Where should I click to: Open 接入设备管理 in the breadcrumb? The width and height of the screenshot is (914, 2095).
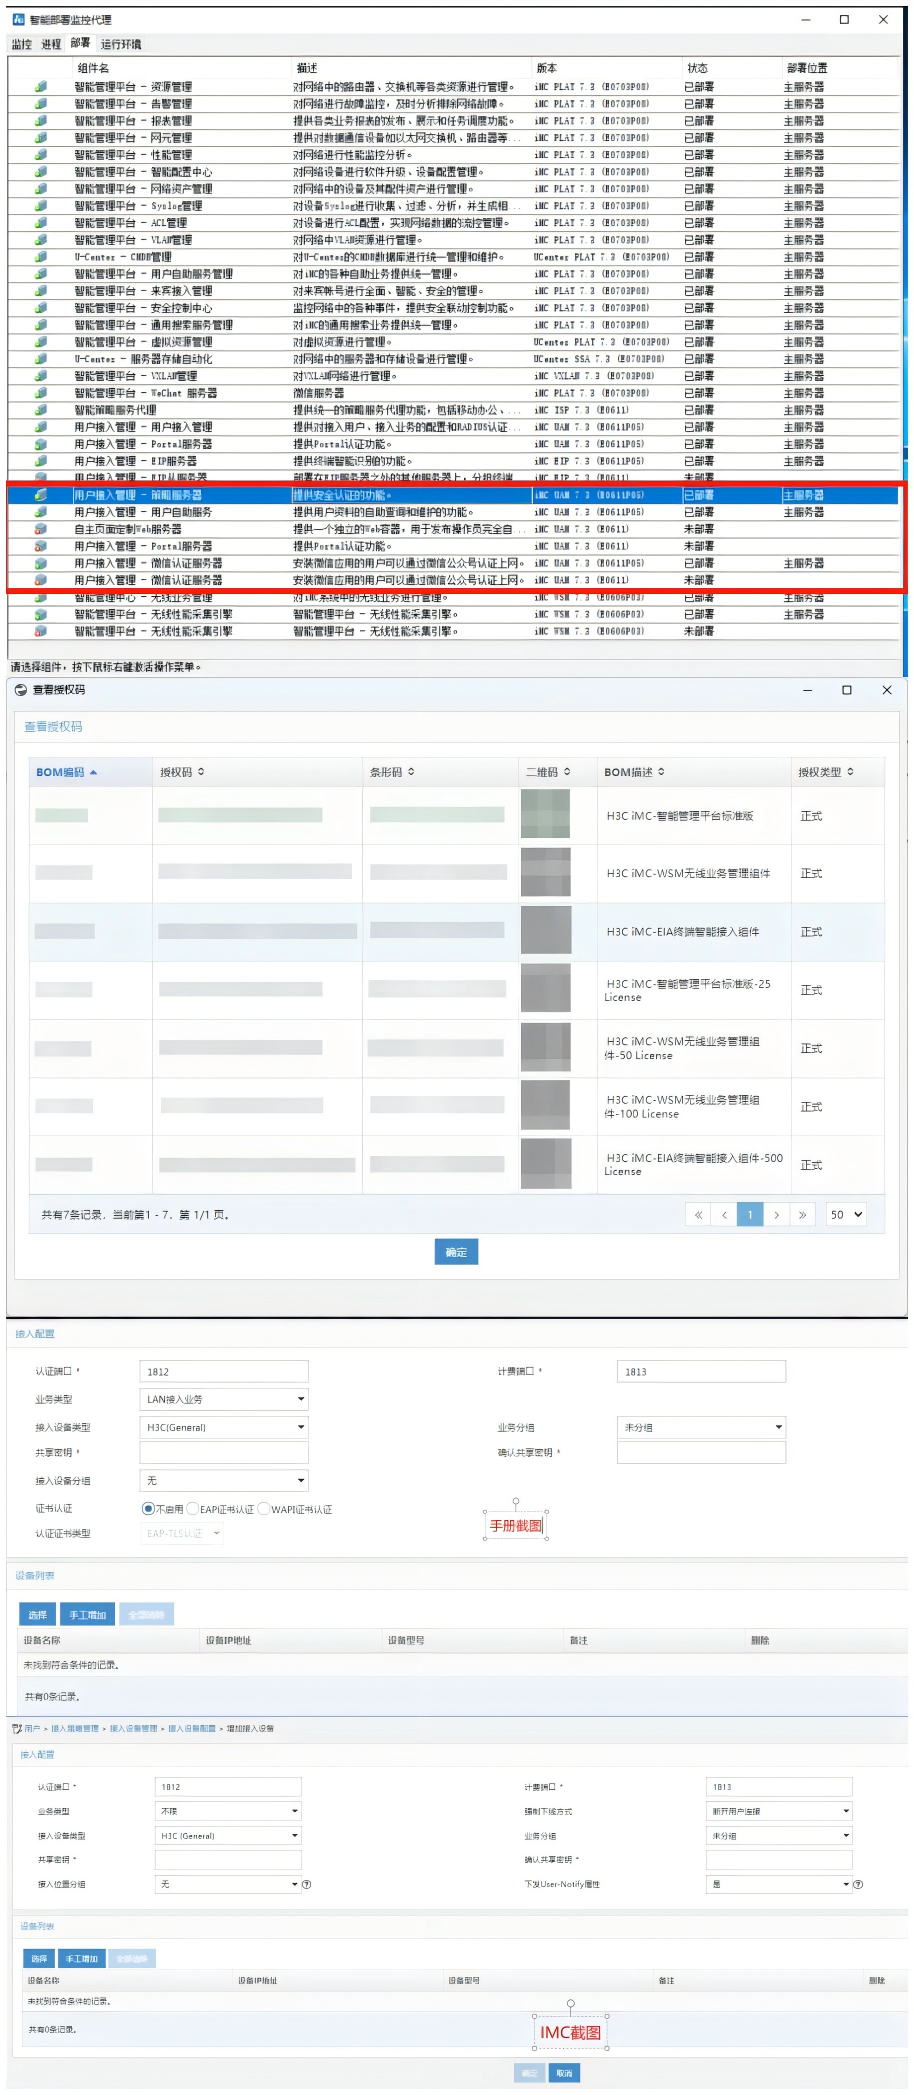tap(134, 1728)
